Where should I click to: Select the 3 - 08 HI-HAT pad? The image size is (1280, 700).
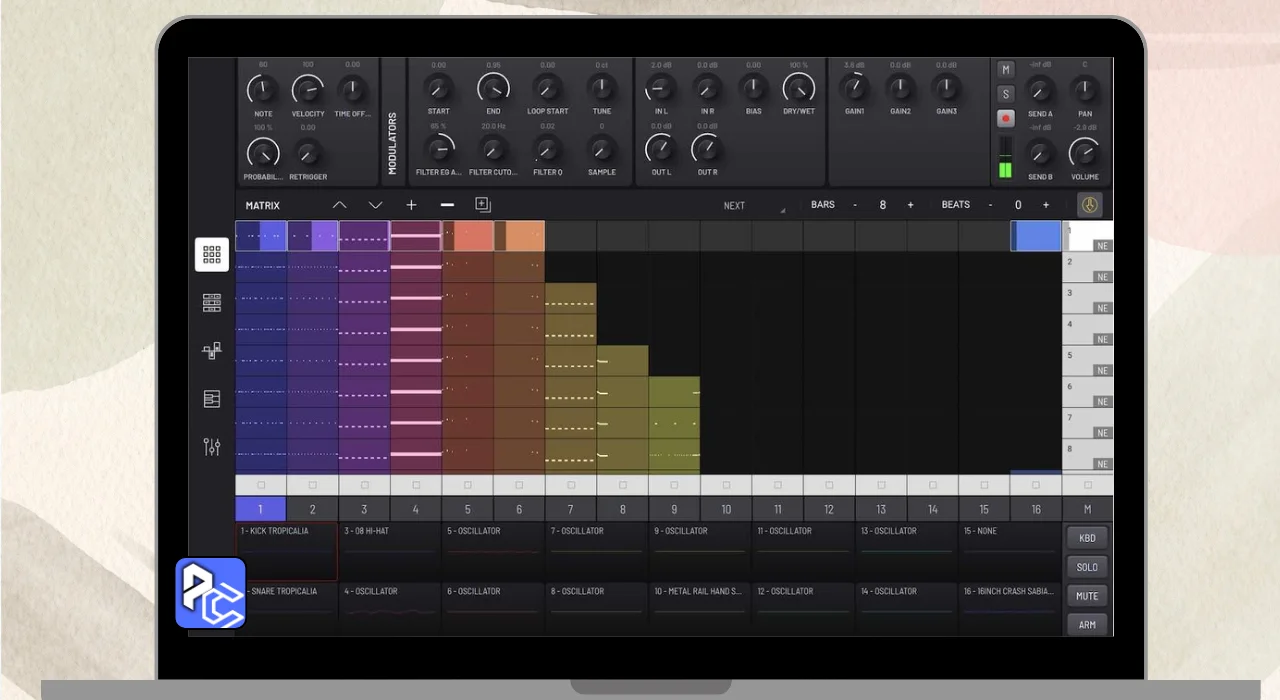(x=390, y=552)
